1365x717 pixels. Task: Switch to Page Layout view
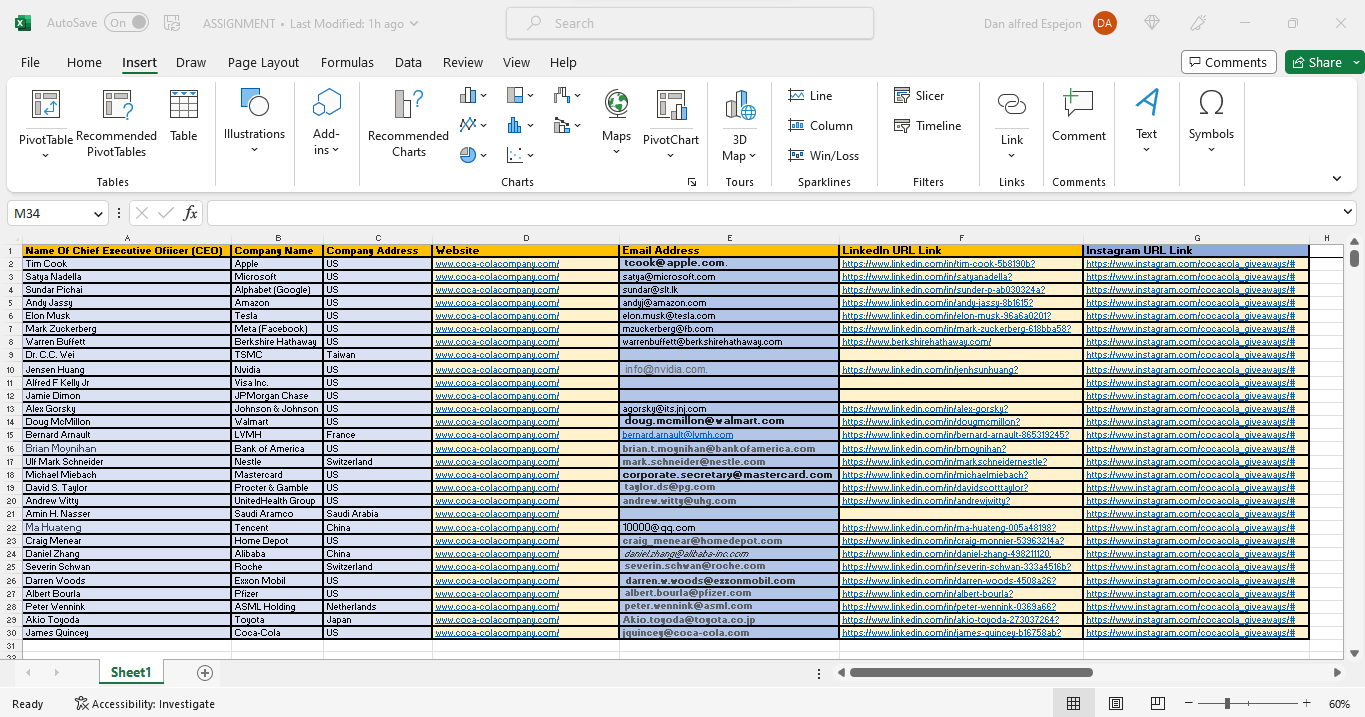click(1116, 704)
